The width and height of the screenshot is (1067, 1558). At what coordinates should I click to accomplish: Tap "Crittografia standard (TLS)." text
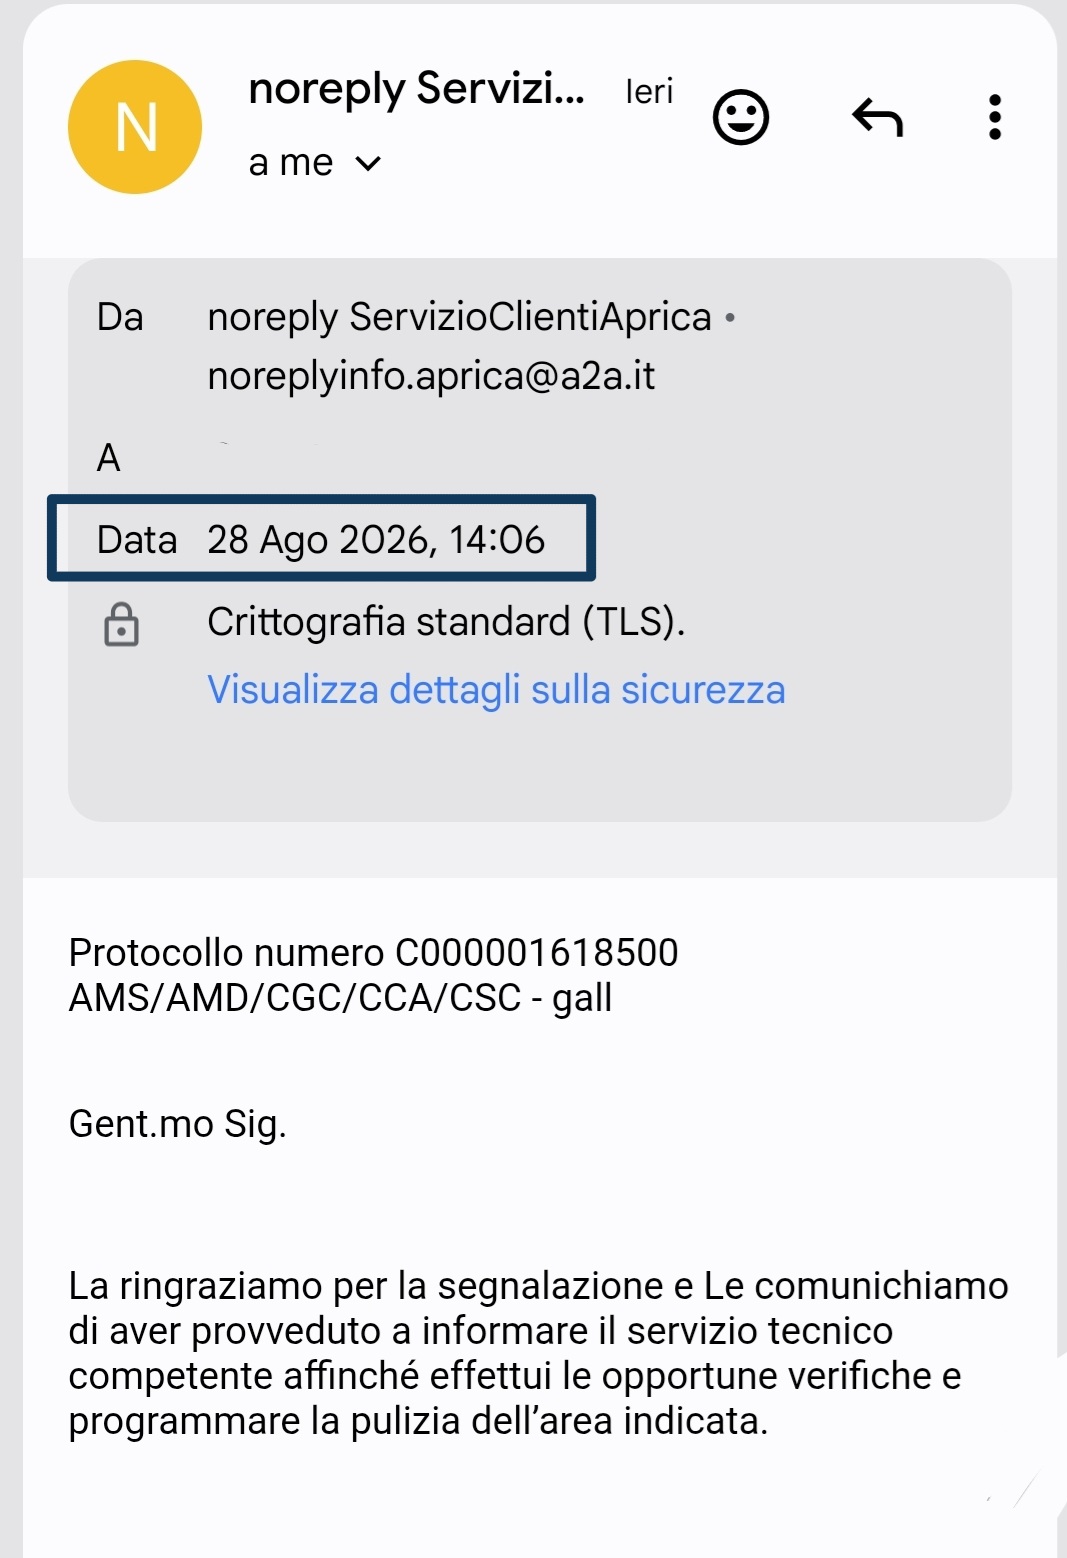(x=446, y=622)
